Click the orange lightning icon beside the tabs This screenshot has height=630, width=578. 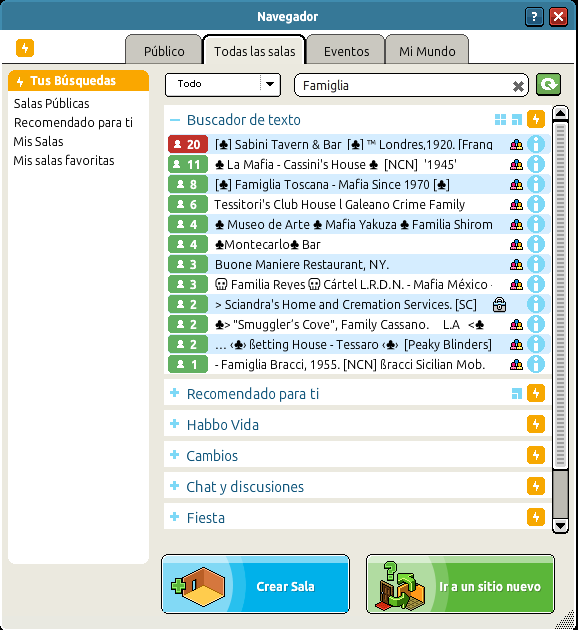point(25,48)
